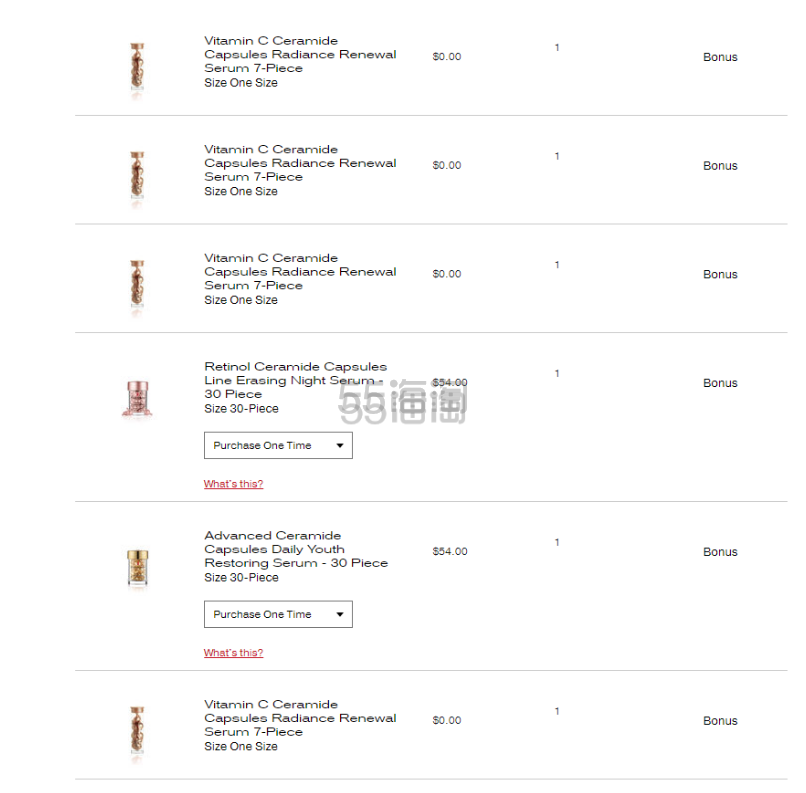This screenshot has height=793, width=806.
Task: Open the bottom Vitamin C Ceramide Capsules title
Action: point(300,718)
